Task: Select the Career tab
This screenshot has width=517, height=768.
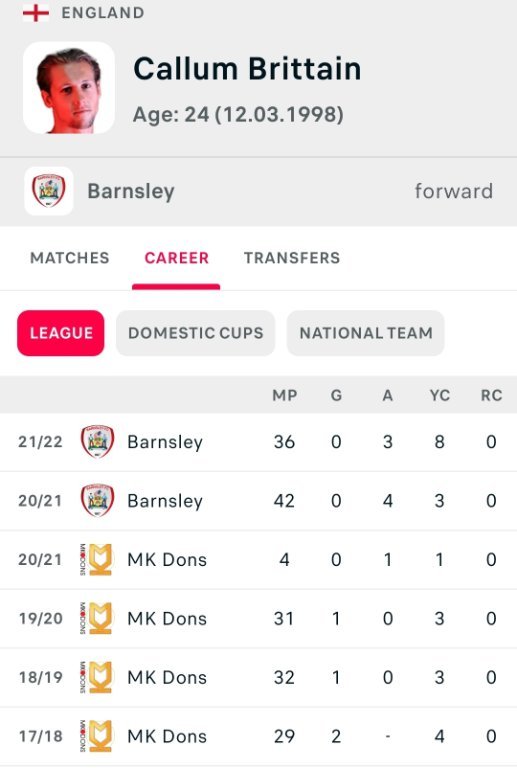Action: pyautogui.click(x=176, y=258)
